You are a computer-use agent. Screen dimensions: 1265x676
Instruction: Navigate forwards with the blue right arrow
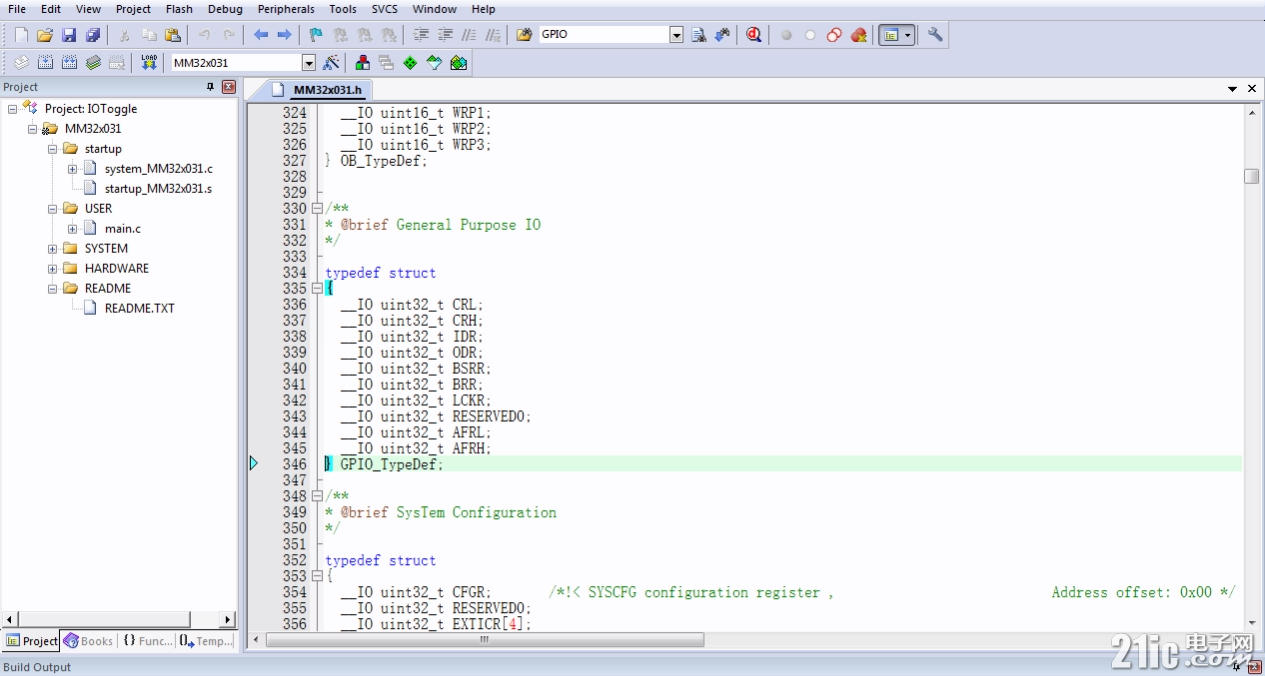click(x=284, y=35)
